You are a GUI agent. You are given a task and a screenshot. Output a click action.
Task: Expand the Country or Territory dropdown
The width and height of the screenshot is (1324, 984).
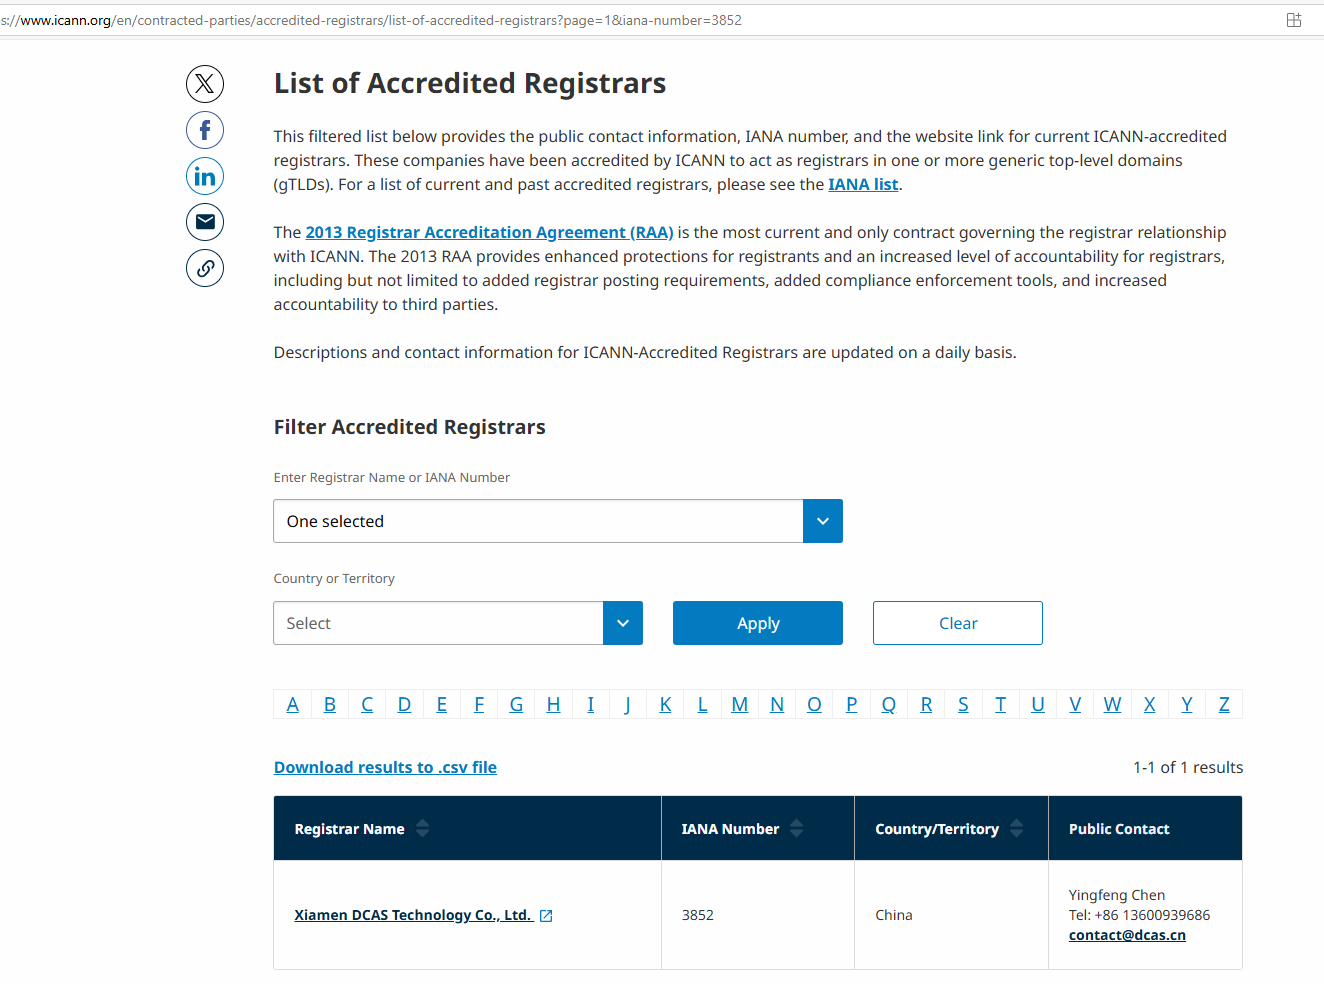pyautogui.click(x=622, y=623)
